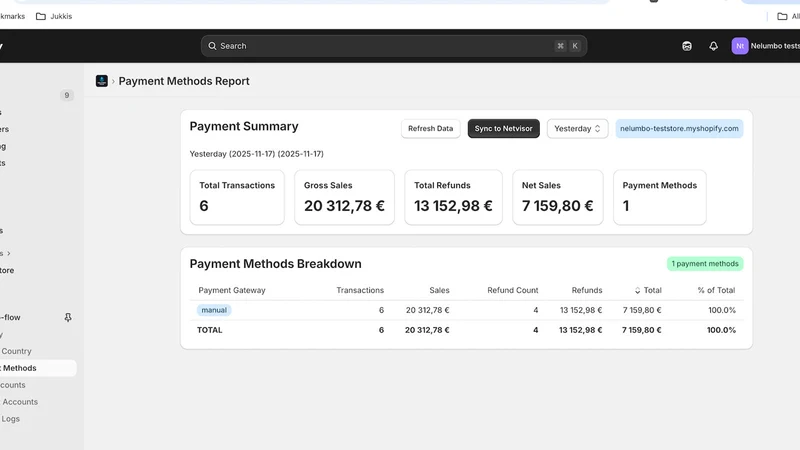Click Payment Gateway column header
The width and height of the screenshot is (800, 450).
pyautogui.click(x=232, y=290)
